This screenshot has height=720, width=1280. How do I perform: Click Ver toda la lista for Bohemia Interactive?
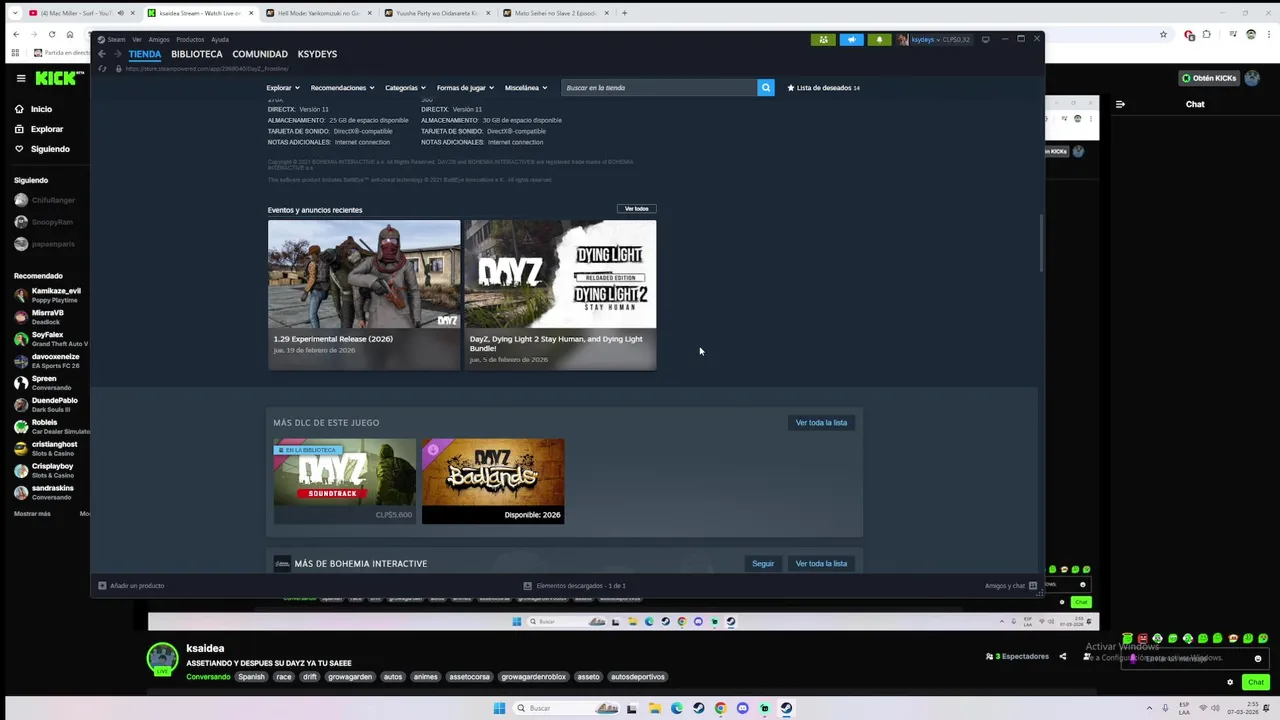[x=821, y=564]
